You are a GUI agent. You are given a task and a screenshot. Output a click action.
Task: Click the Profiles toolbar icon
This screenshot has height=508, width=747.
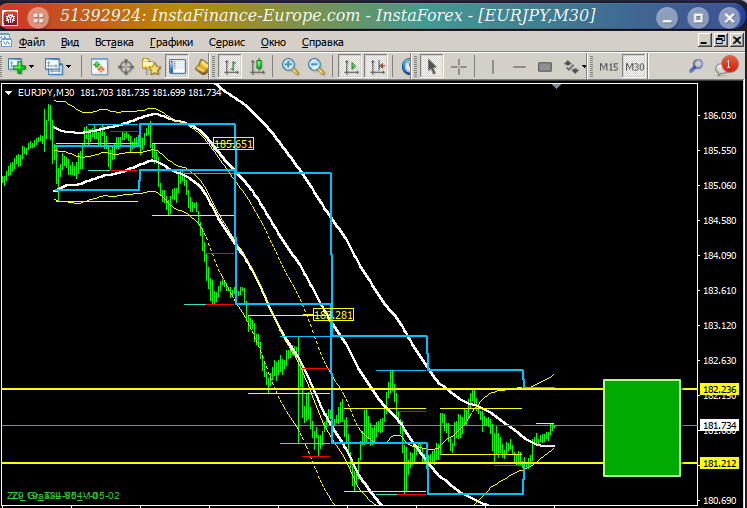tap(54, 66)
